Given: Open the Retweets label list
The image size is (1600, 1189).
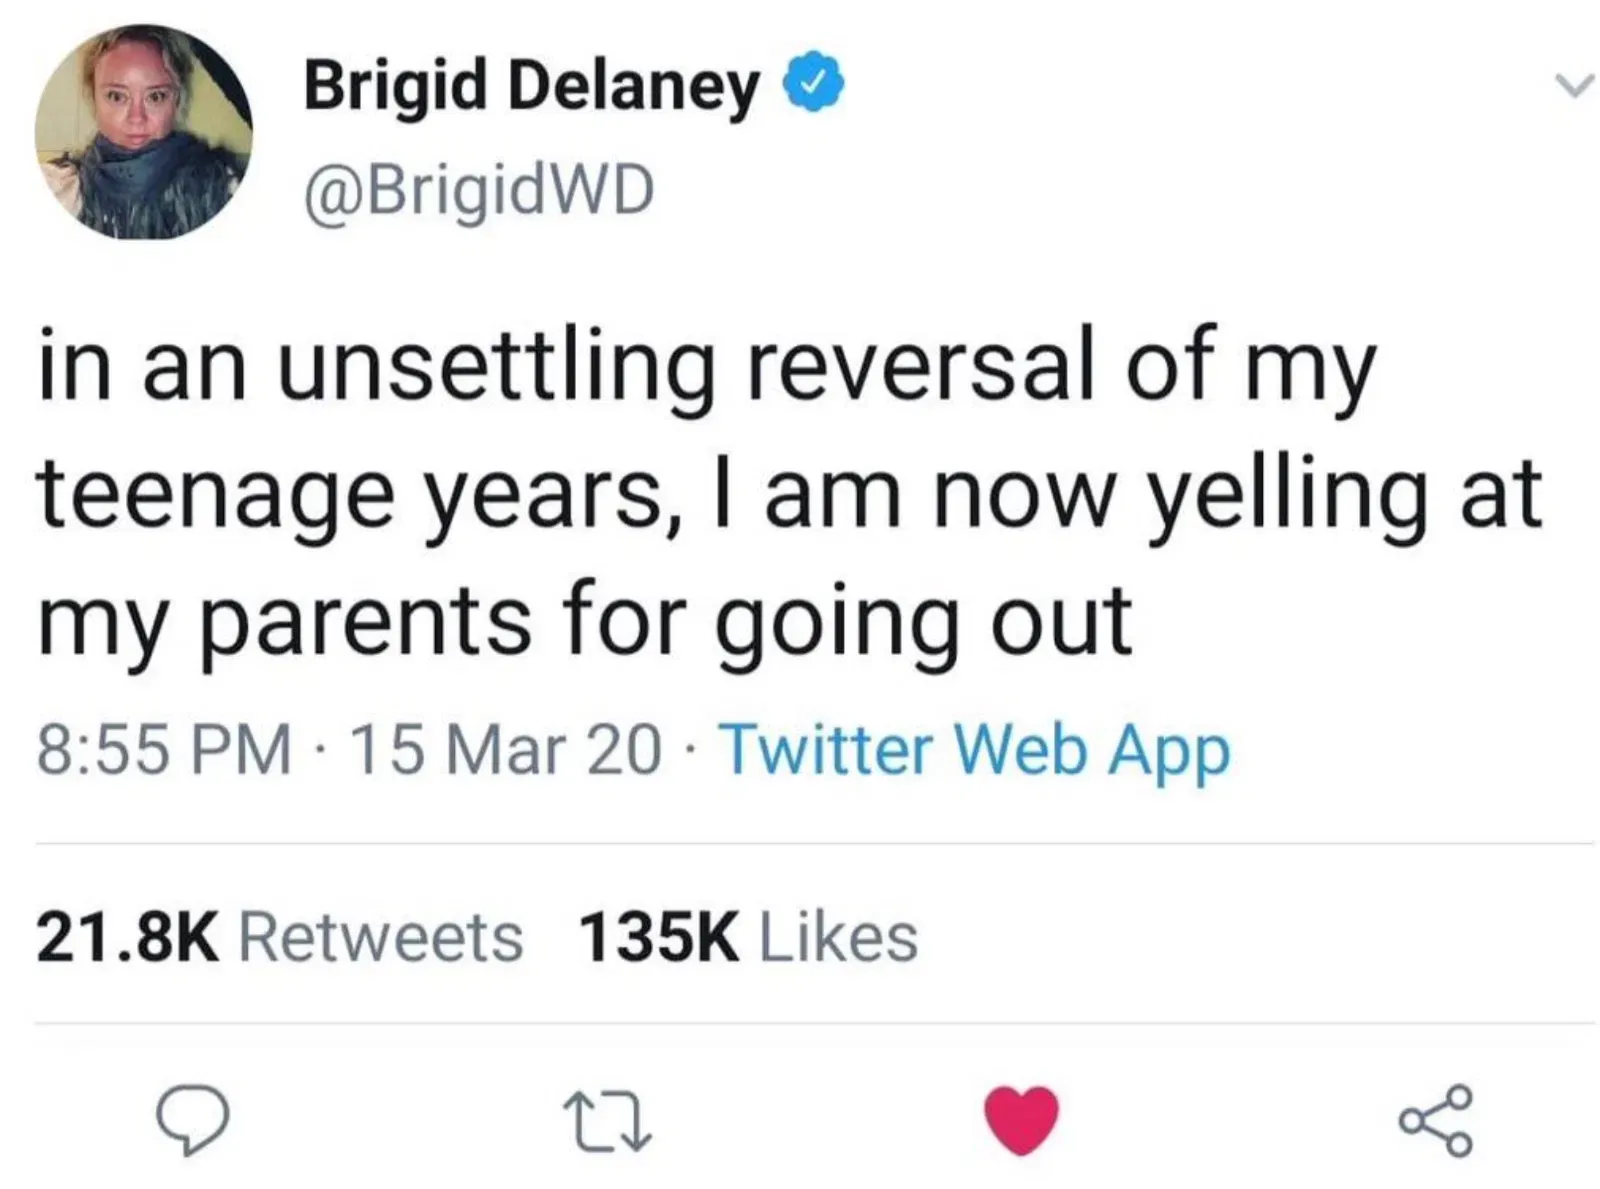Looking at the screenshot, I should (381, 938).
